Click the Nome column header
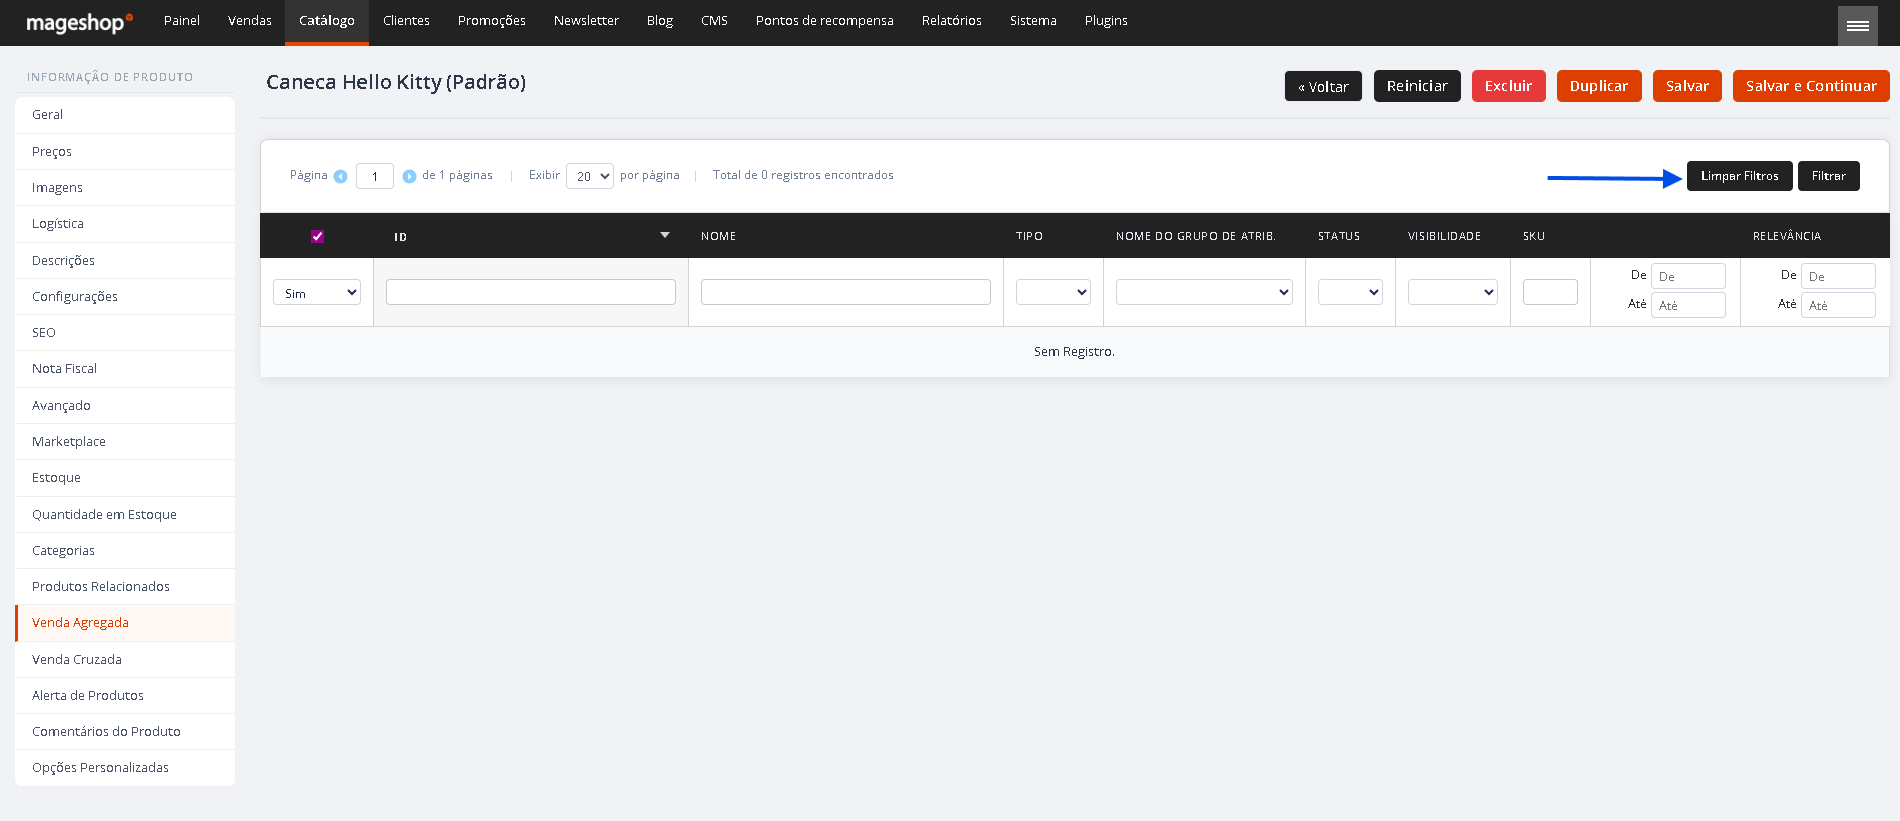The image size is (1900, 821). point(718,236)
